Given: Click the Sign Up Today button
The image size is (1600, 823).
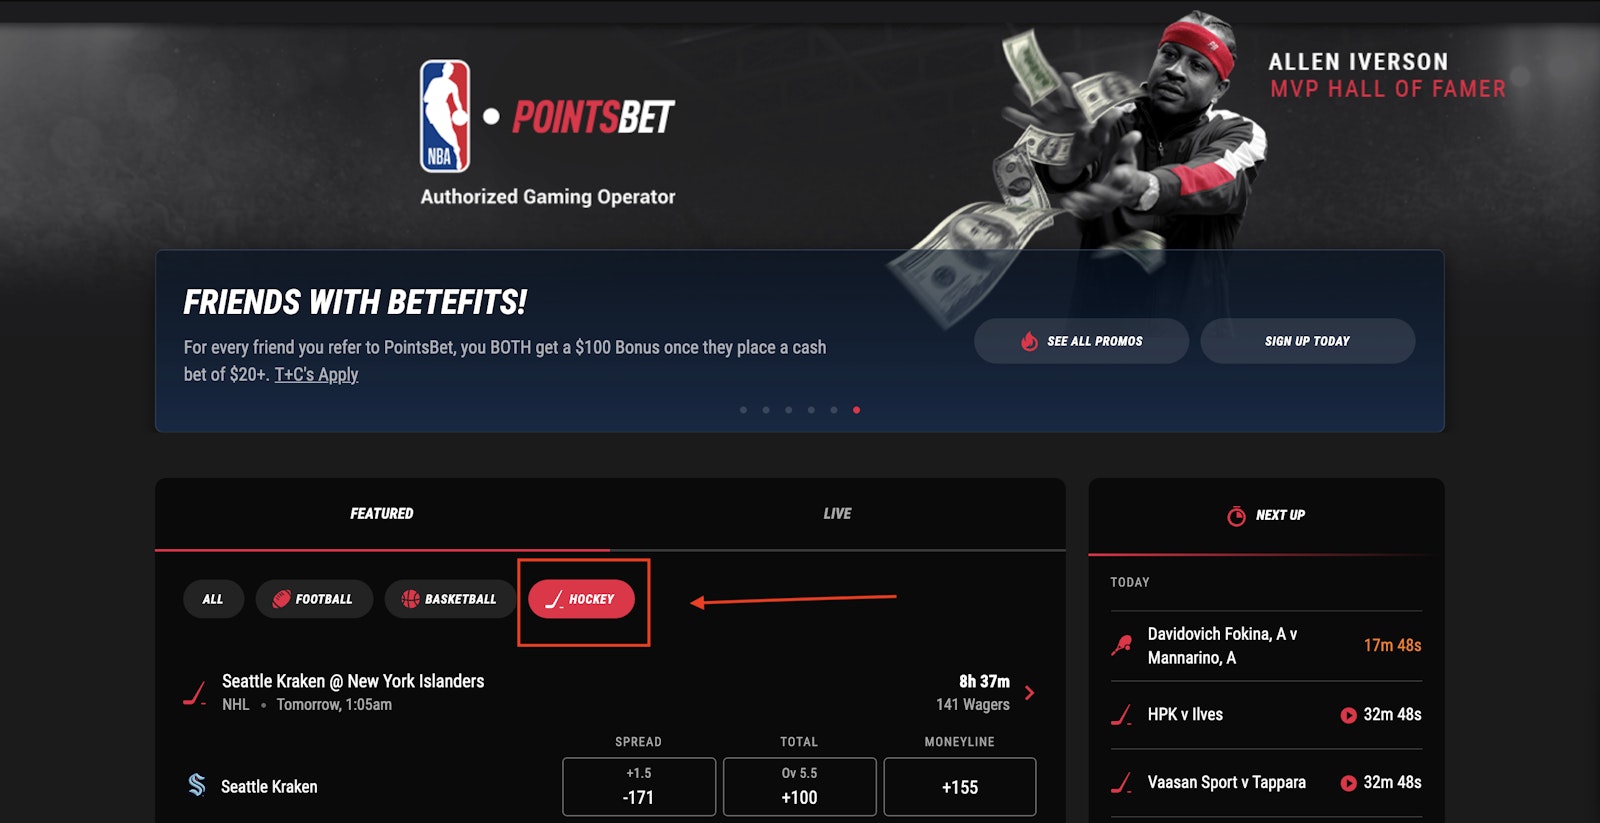Looking at the screenshot, I should pyautogui.click(x=1307, y=341).
